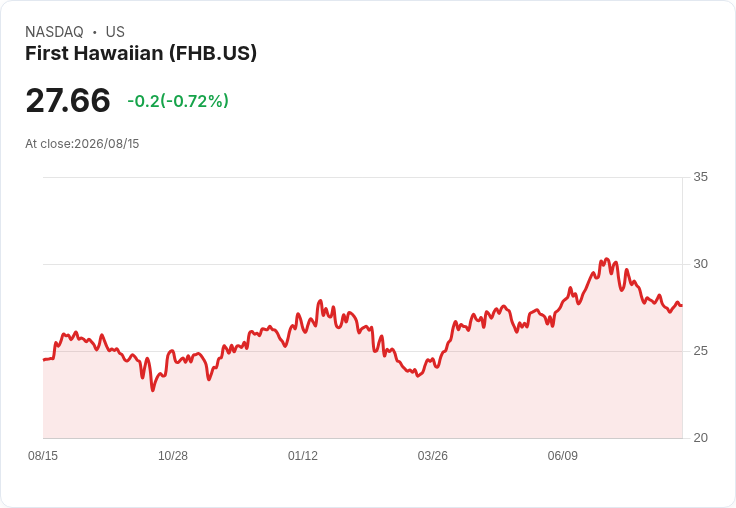Click the 35 price axis label
Image resolution: width=736 pixels, height=508 pixels.
pos(700,177)
